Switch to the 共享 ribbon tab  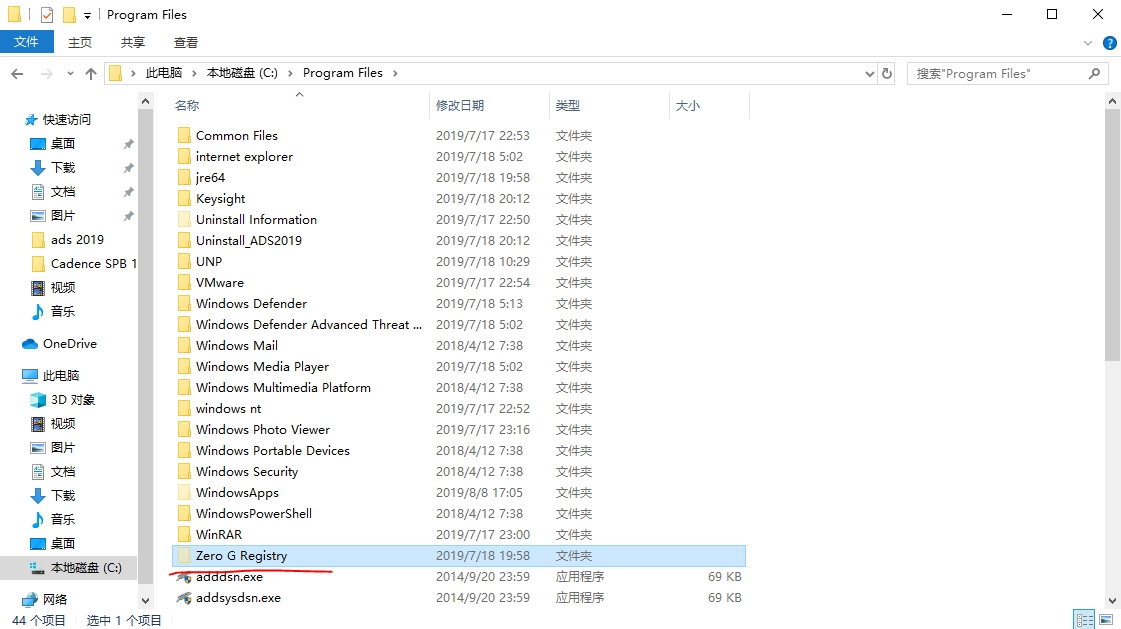133,42
